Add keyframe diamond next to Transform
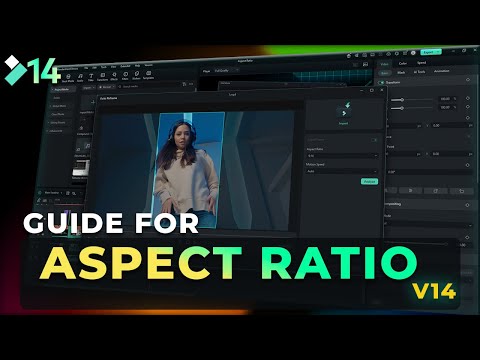The height and width of the screenshot is (360, 480). pyautogui.click(x=468, y=80)
